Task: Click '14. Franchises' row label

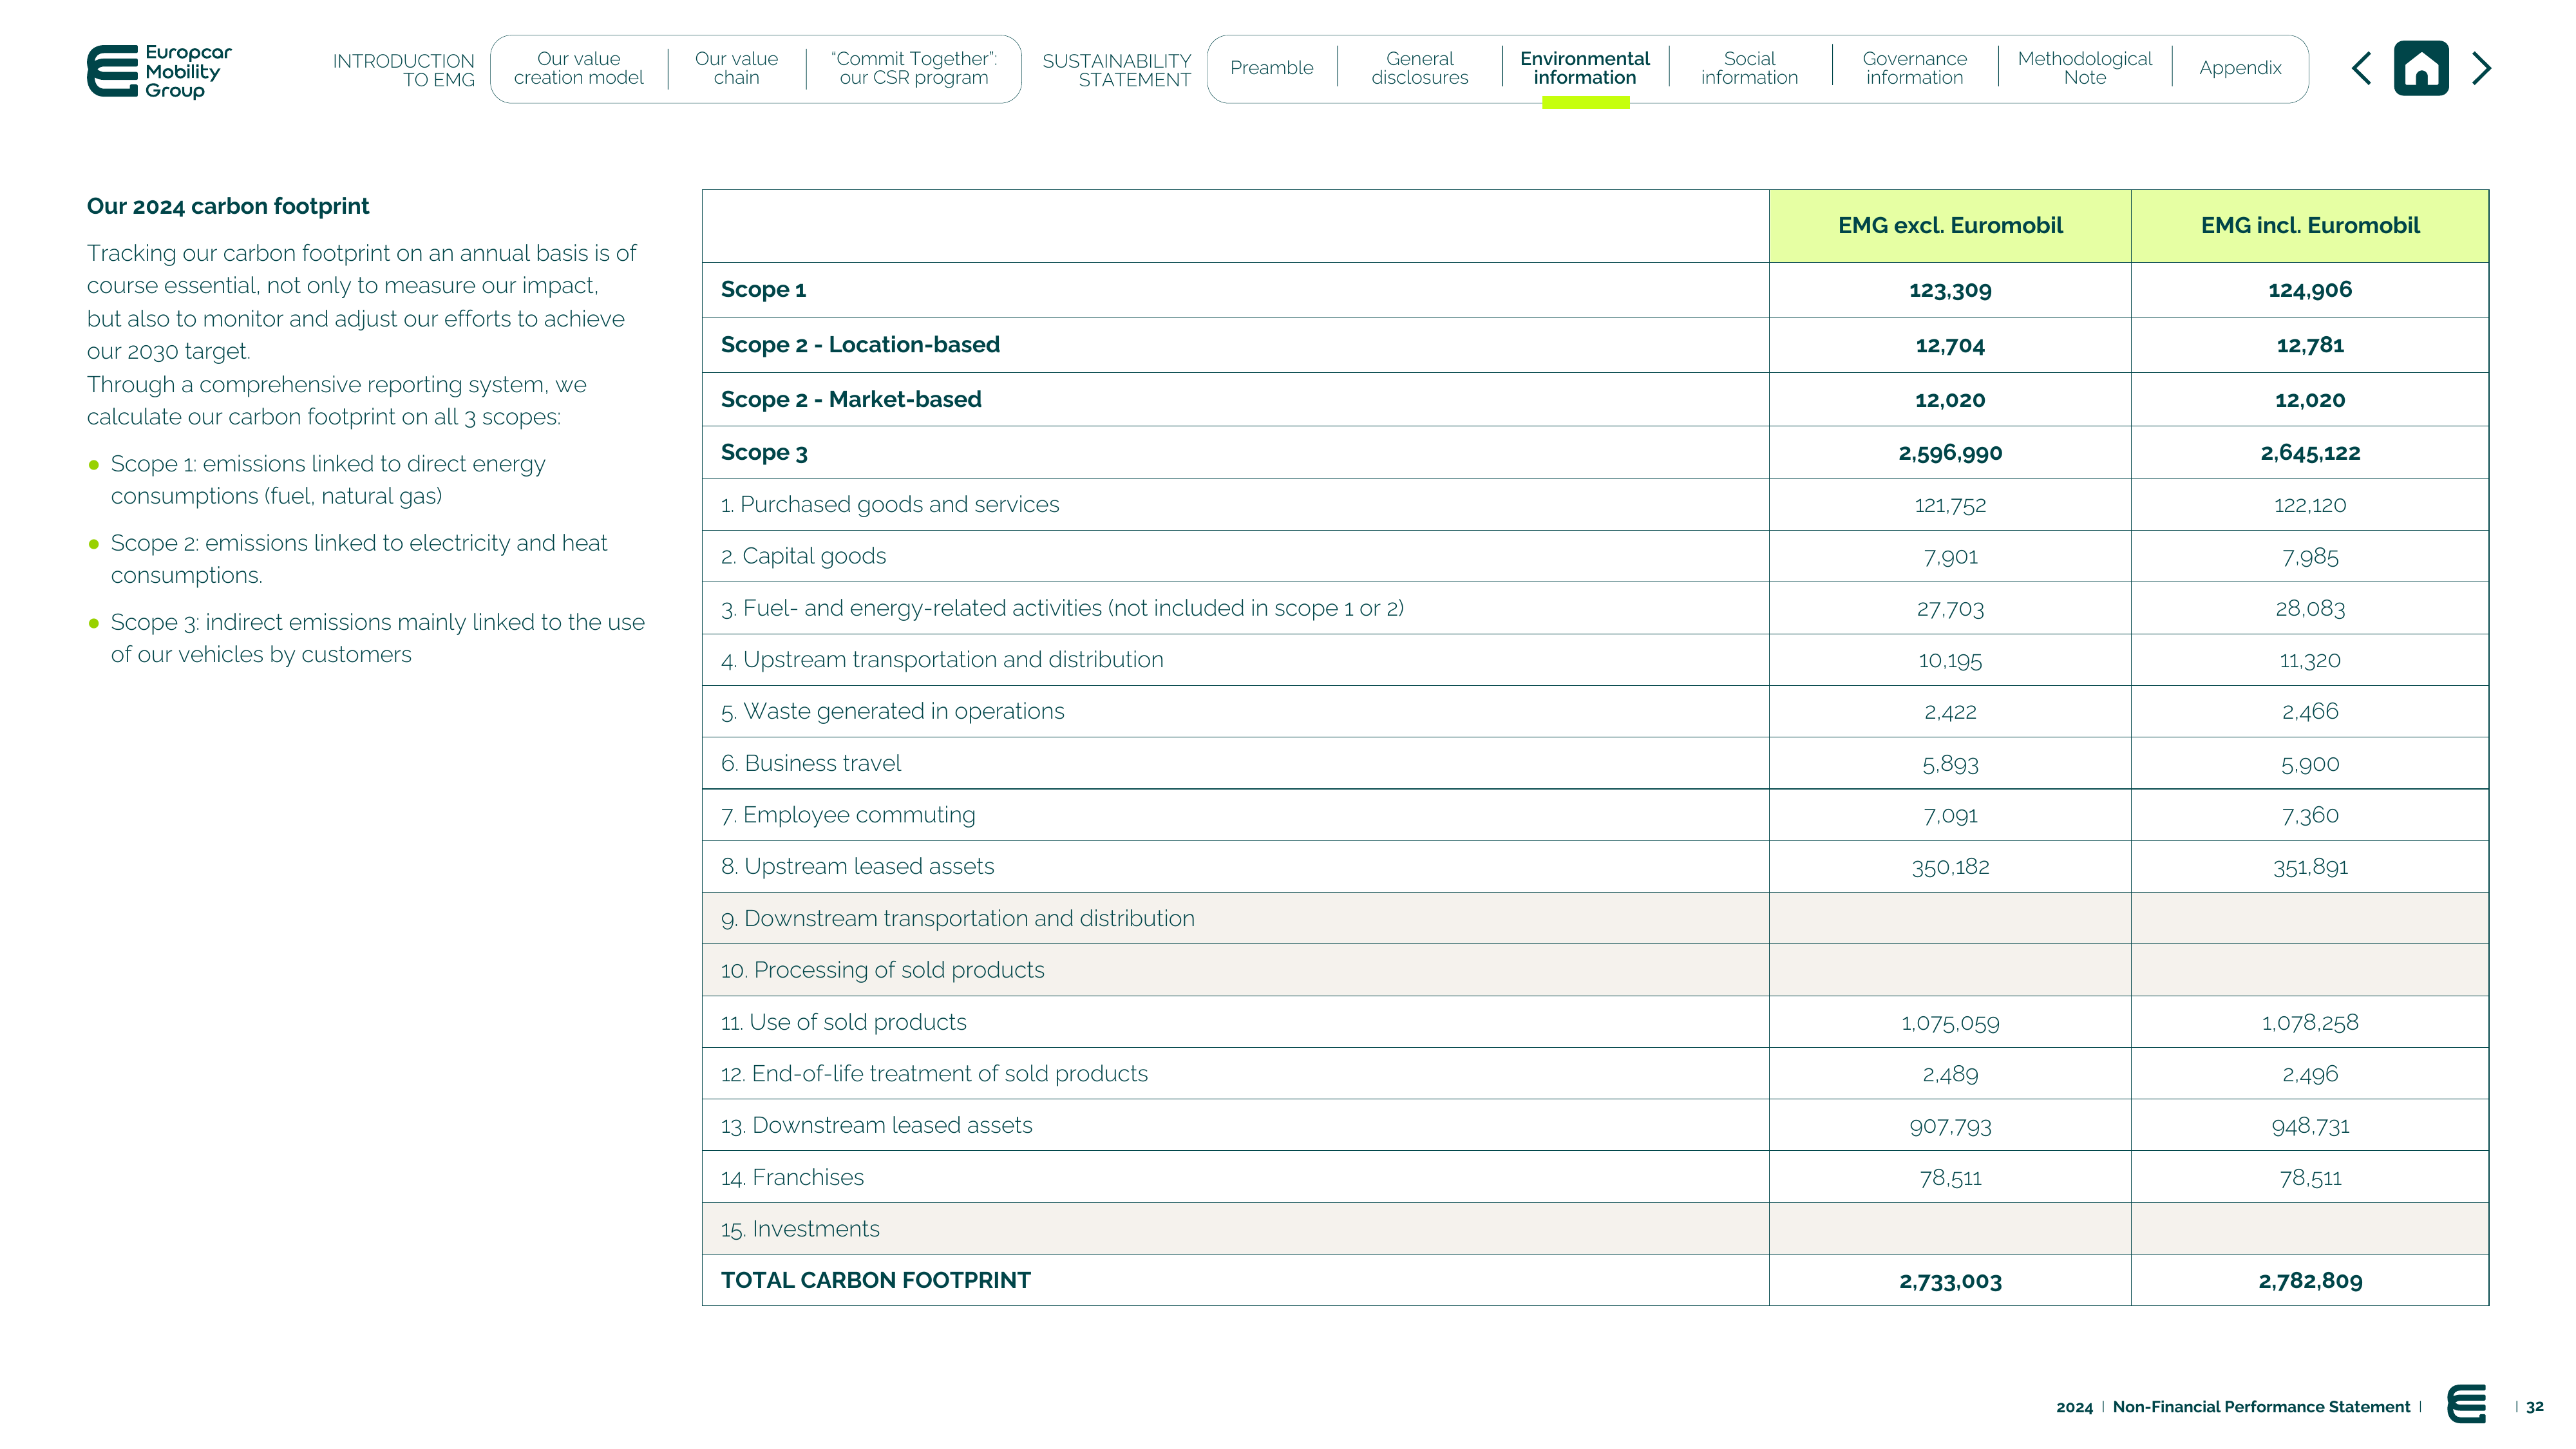Action: [x=792, y=1178]
